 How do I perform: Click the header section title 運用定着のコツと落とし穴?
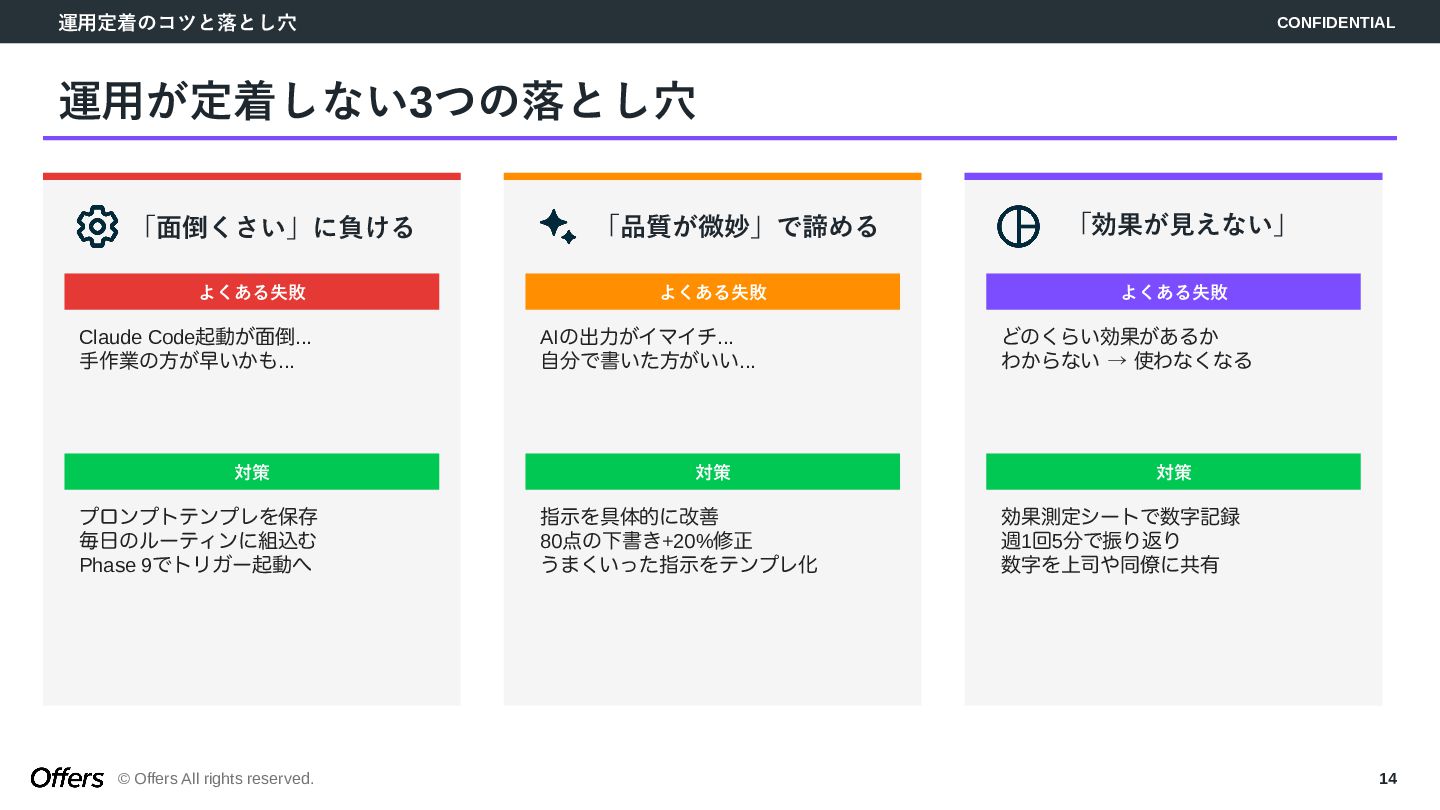(x=177, y=22)
